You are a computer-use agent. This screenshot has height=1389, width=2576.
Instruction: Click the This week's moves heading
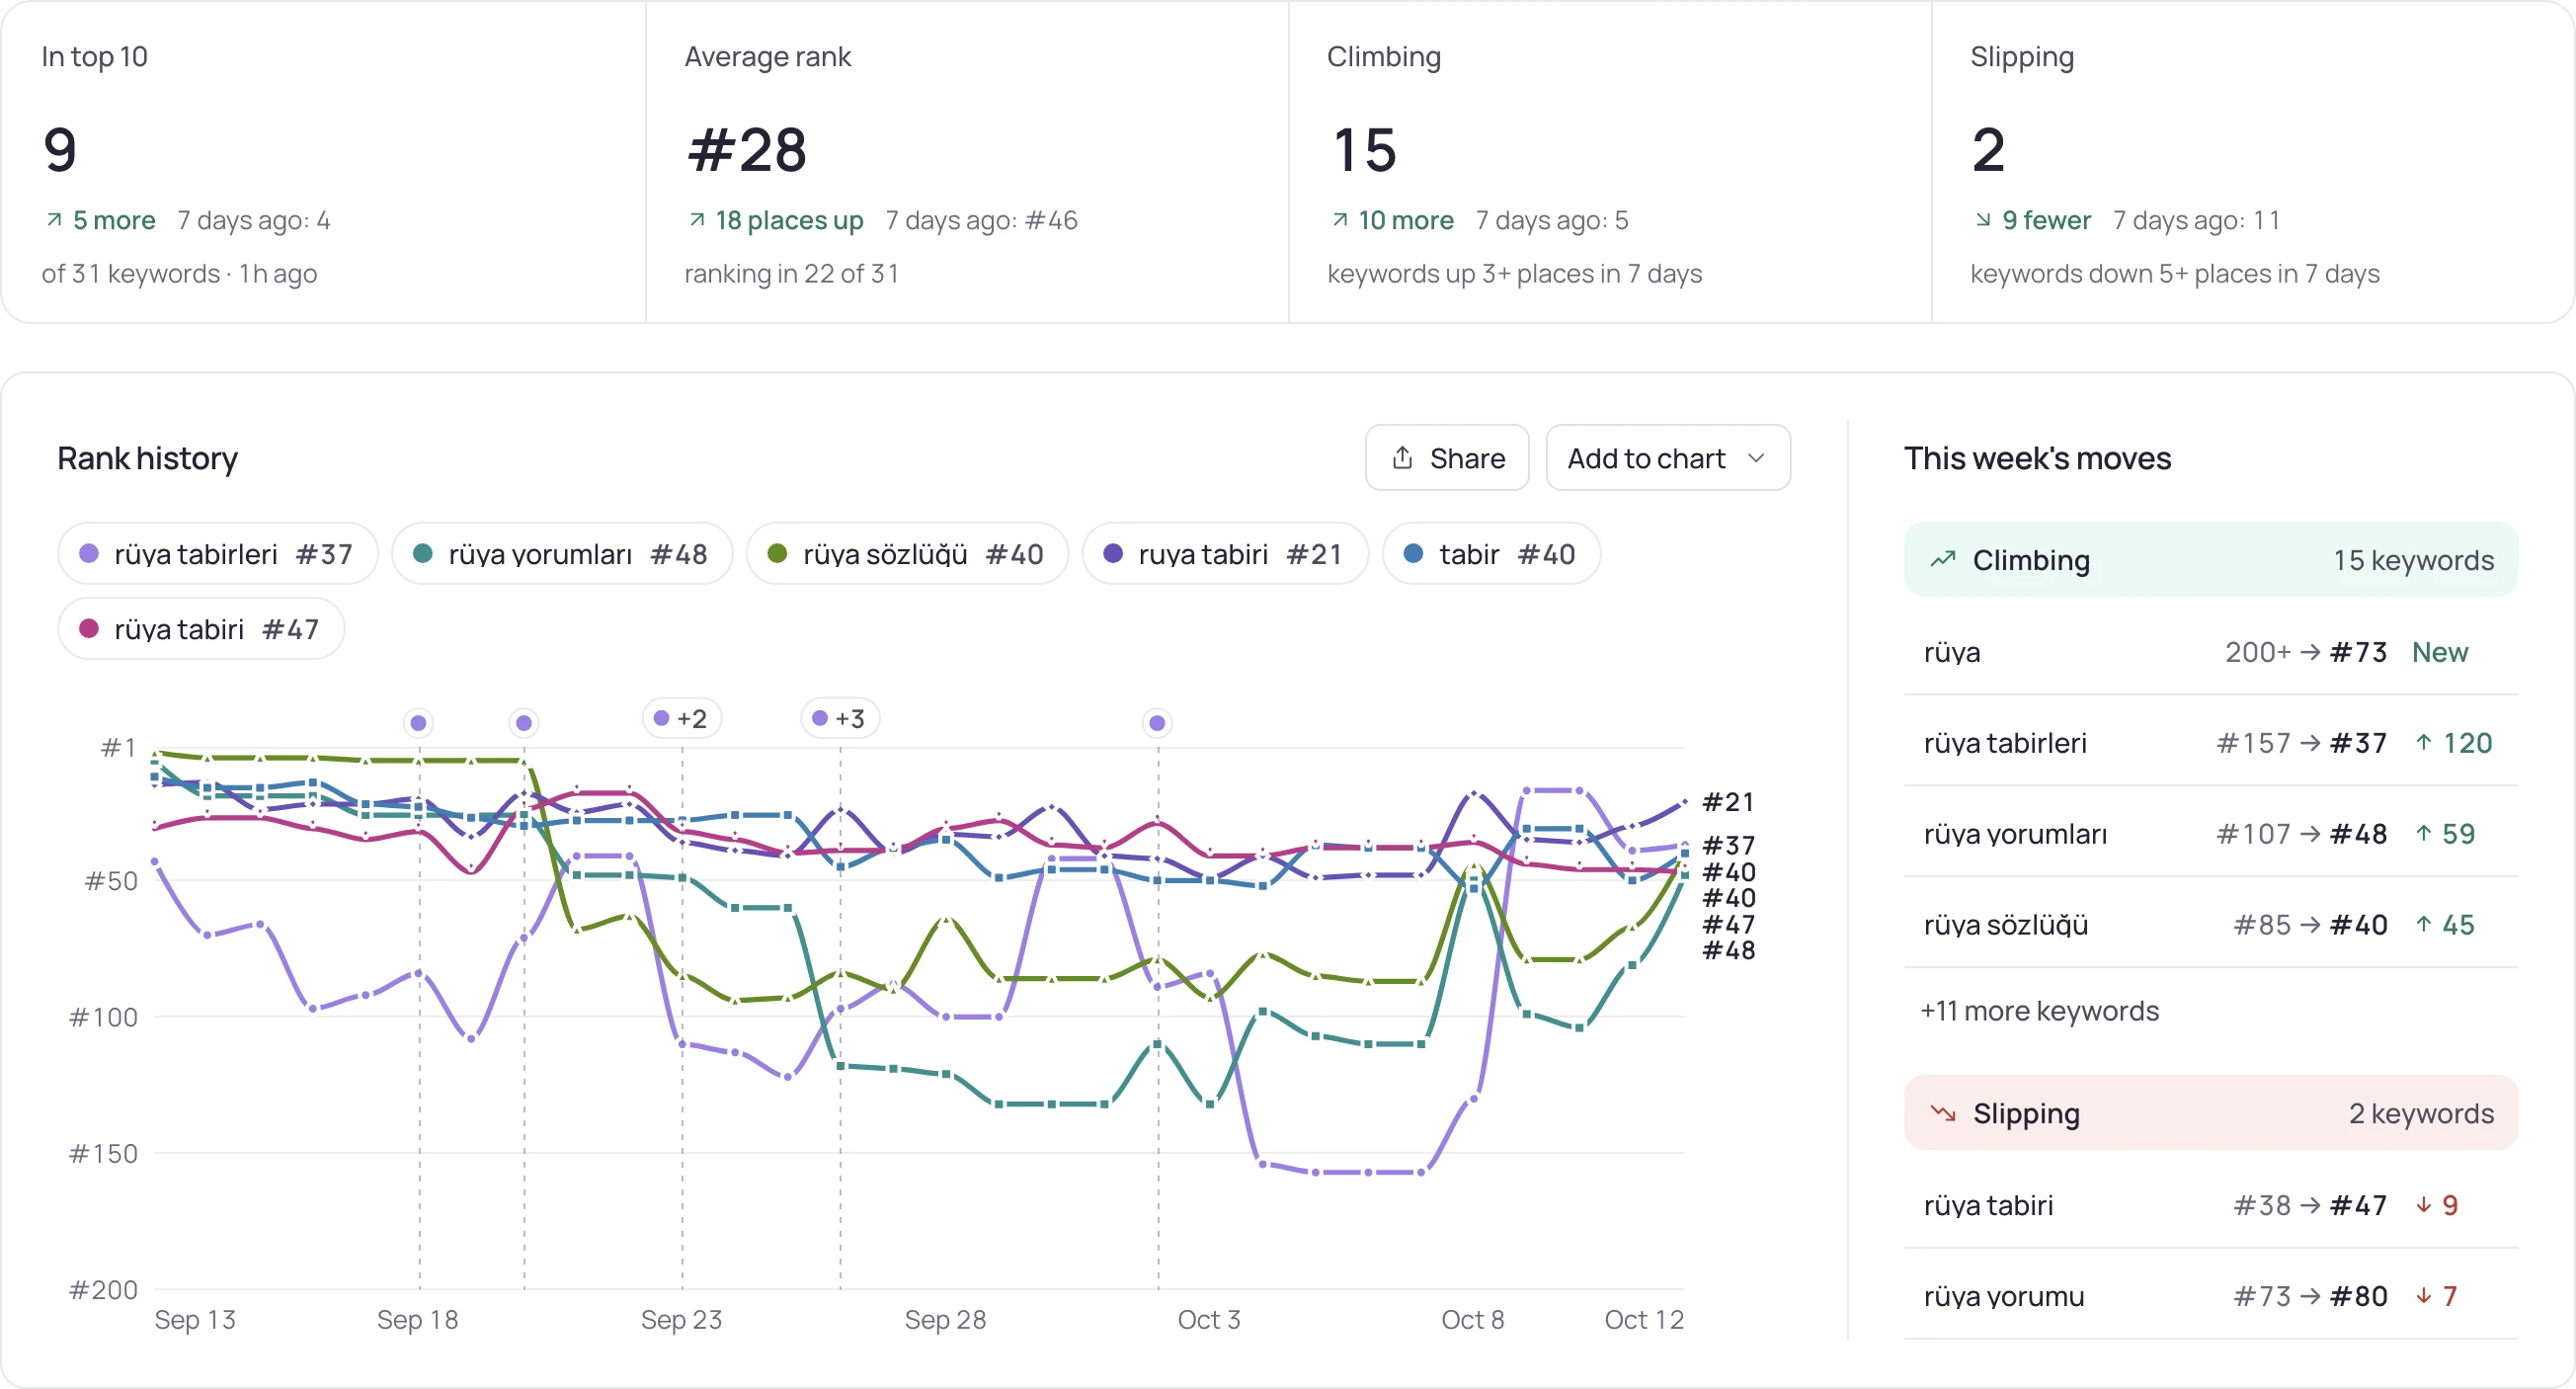2037,458
